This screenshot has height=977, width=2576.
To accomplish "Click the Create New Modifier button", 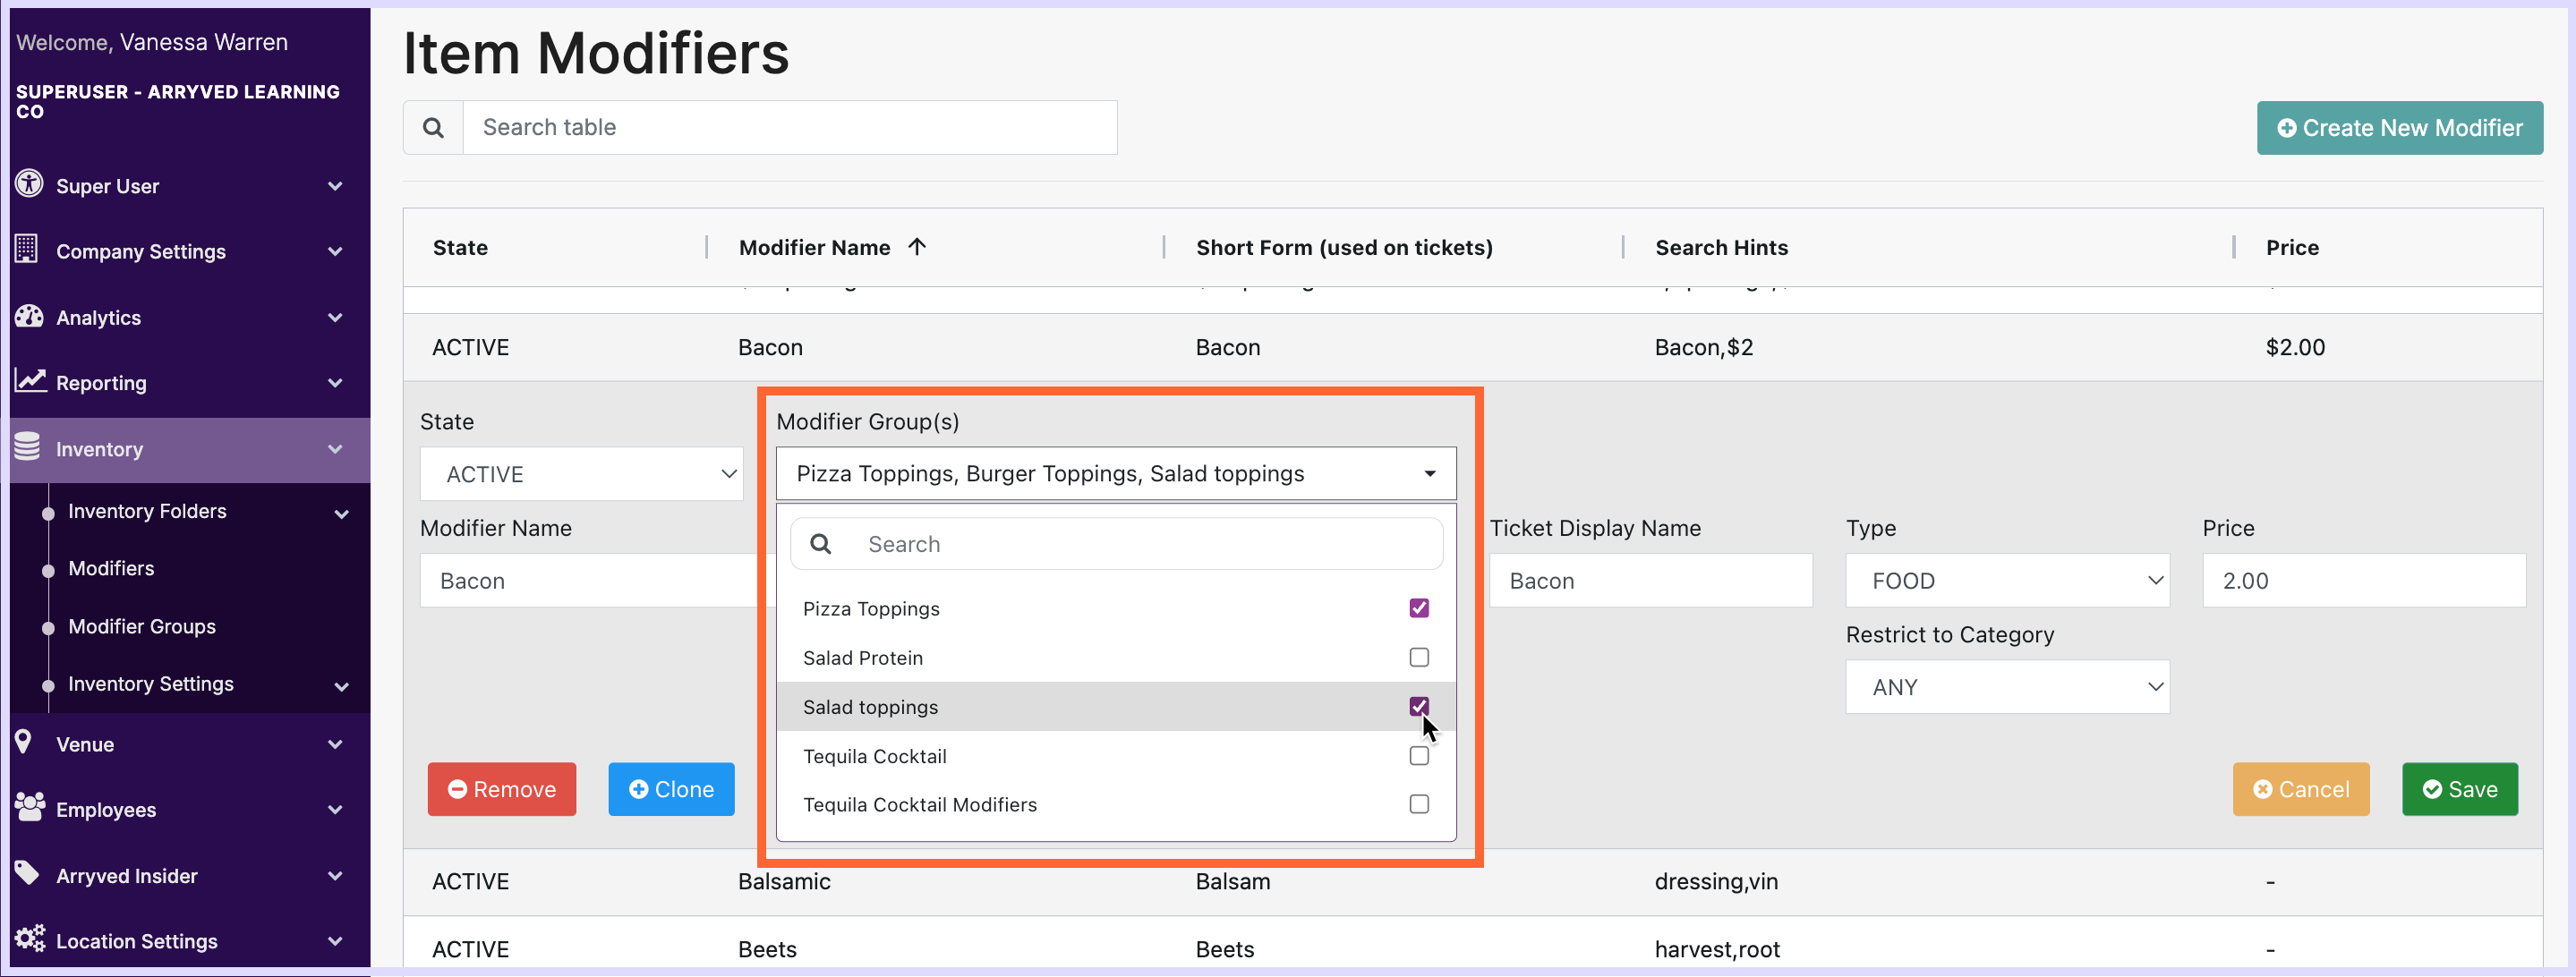I will click(x=2399, y=128).
